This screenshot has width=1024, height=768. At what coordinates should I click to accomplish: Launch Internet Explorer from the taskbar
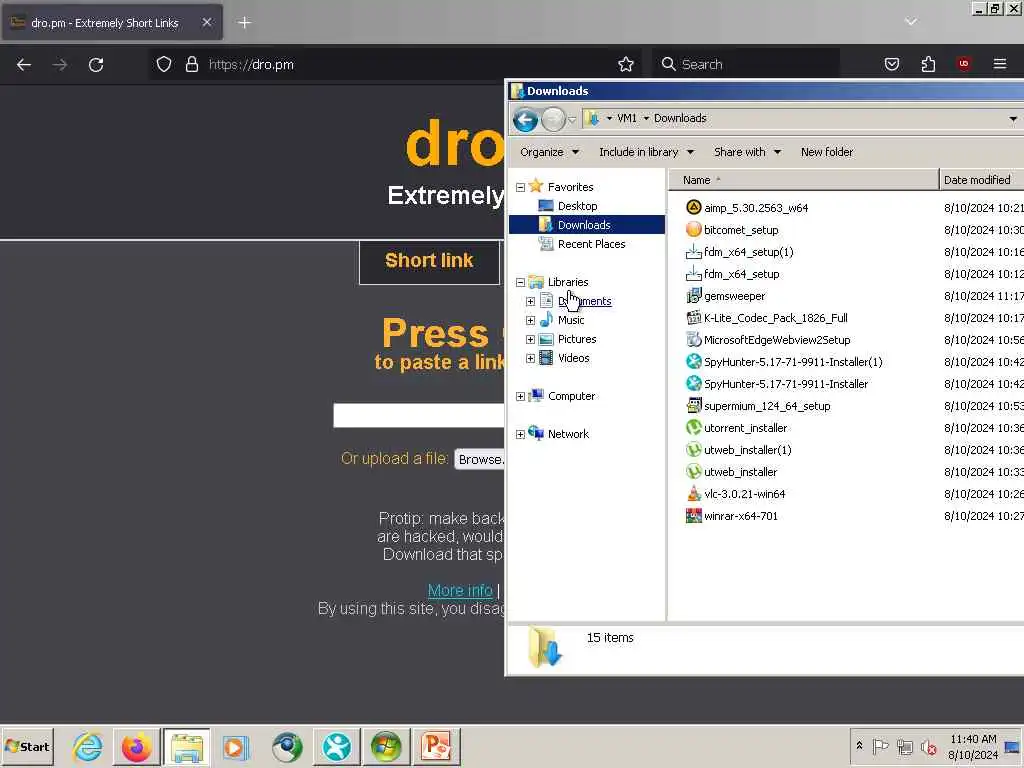[88, 746]
